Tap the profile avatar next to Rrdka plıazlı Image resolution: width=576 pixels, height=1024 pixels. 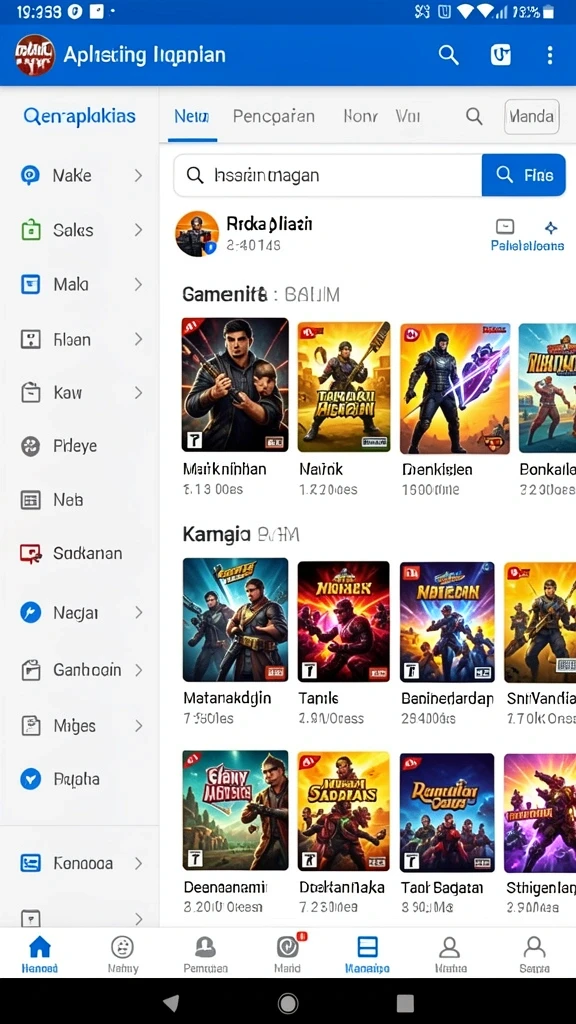(197, 233)
